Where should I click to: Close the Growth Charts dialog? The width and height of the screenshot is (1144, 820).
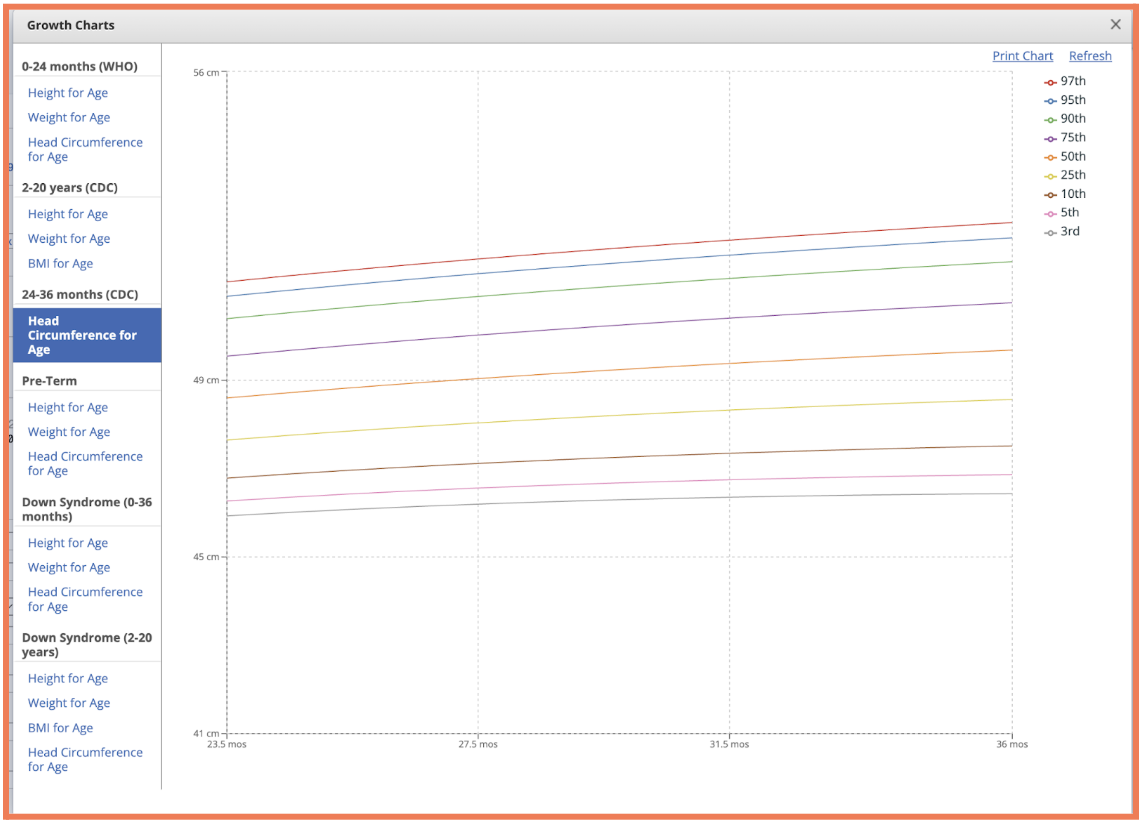point(1116,25)
